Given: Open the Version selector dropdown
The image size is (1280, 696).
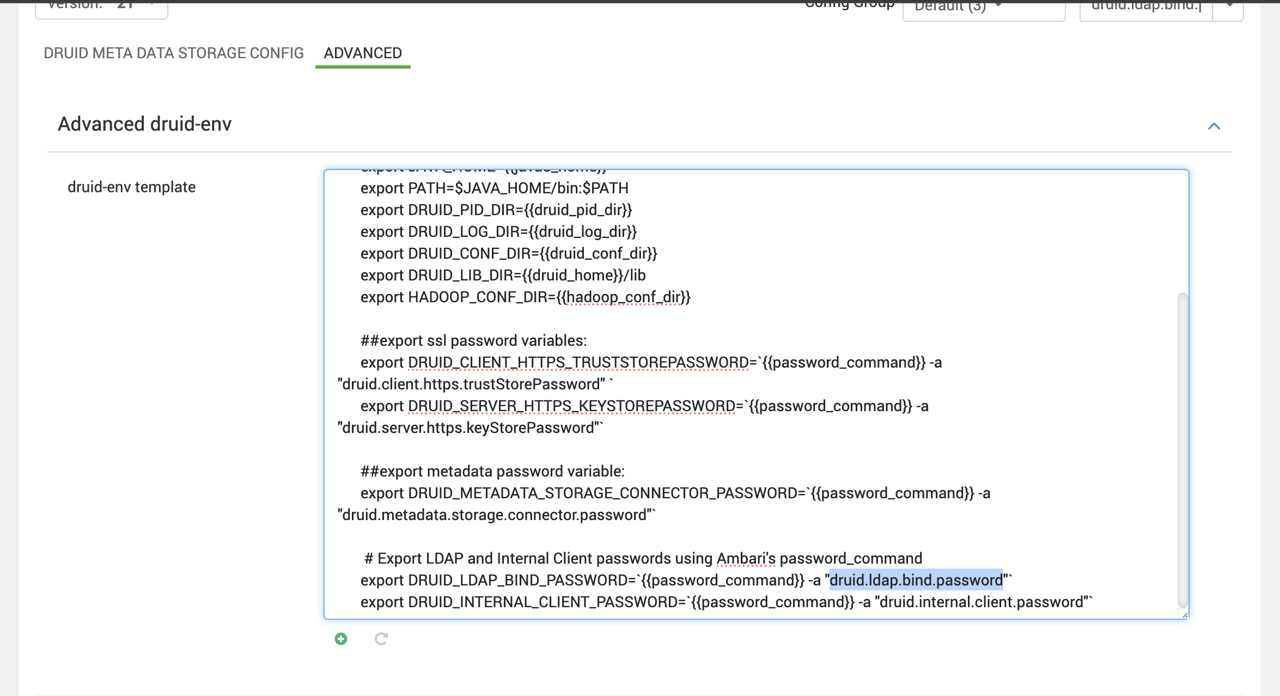Looking at the screenshot, I should coord(101,7).
